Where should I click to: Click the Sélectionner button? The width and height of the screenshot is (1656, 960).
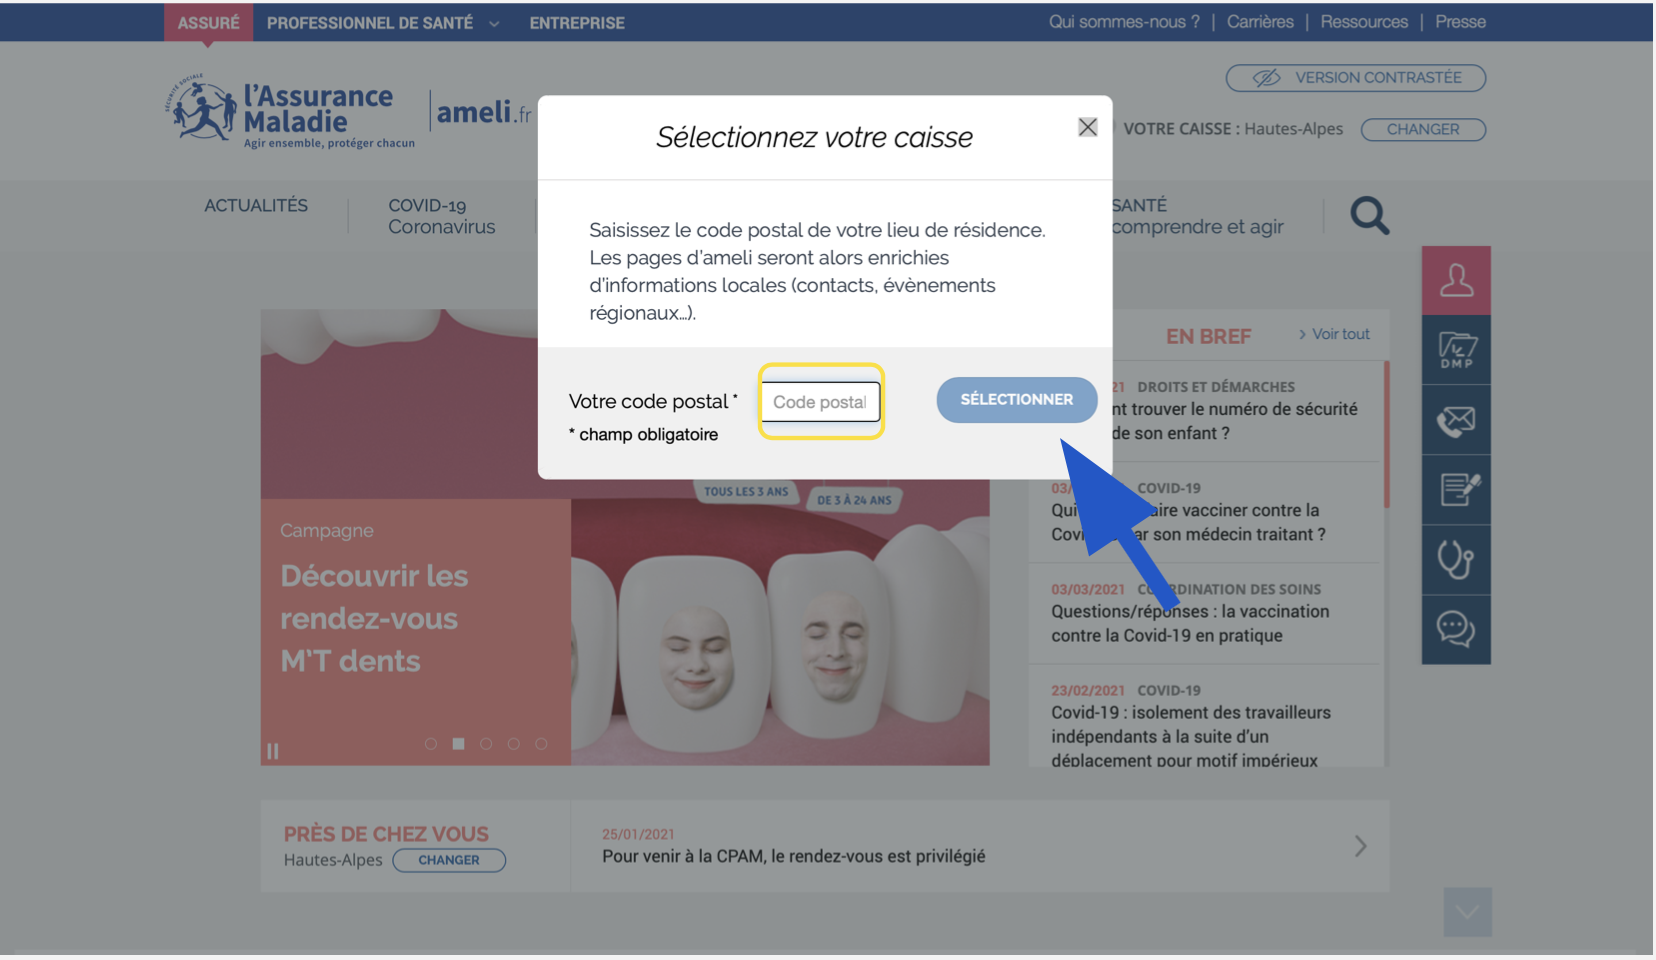point(1016,400)
